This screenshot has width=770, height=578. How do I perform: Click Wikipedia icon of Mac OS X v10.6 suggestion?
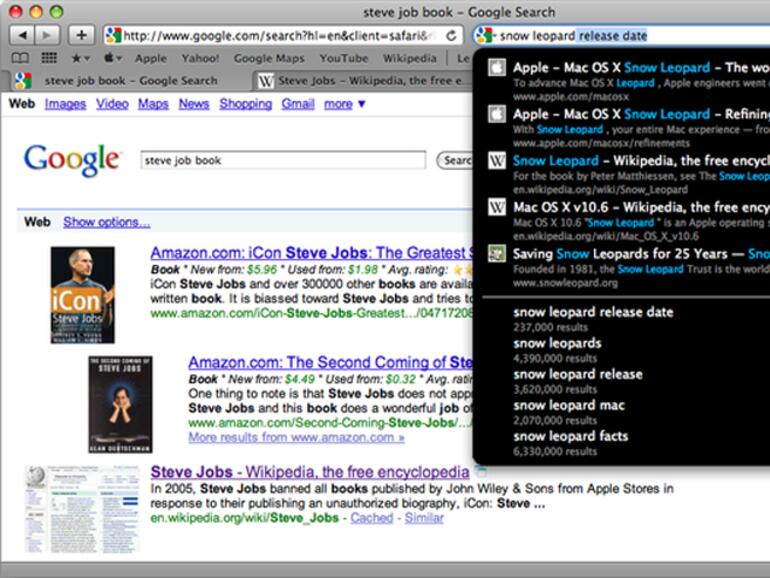coord(497,207)
